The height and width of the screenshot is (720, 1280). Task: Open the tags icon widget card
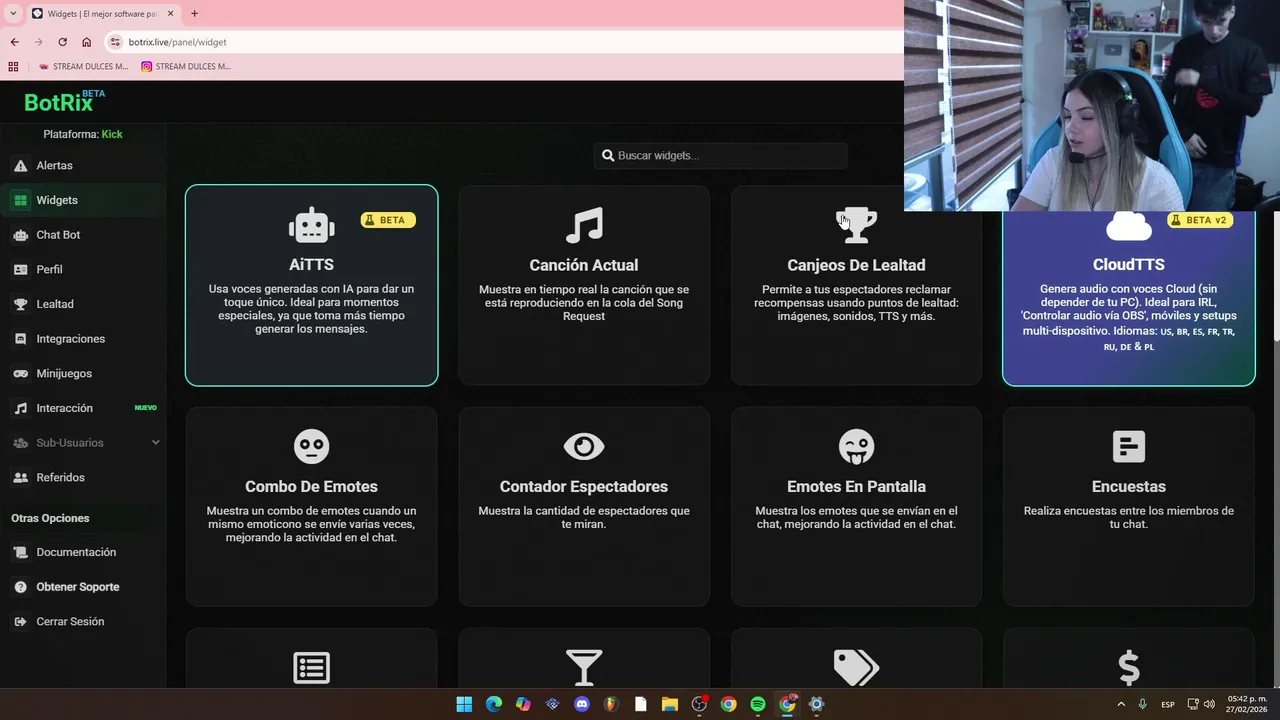(856, 667)
